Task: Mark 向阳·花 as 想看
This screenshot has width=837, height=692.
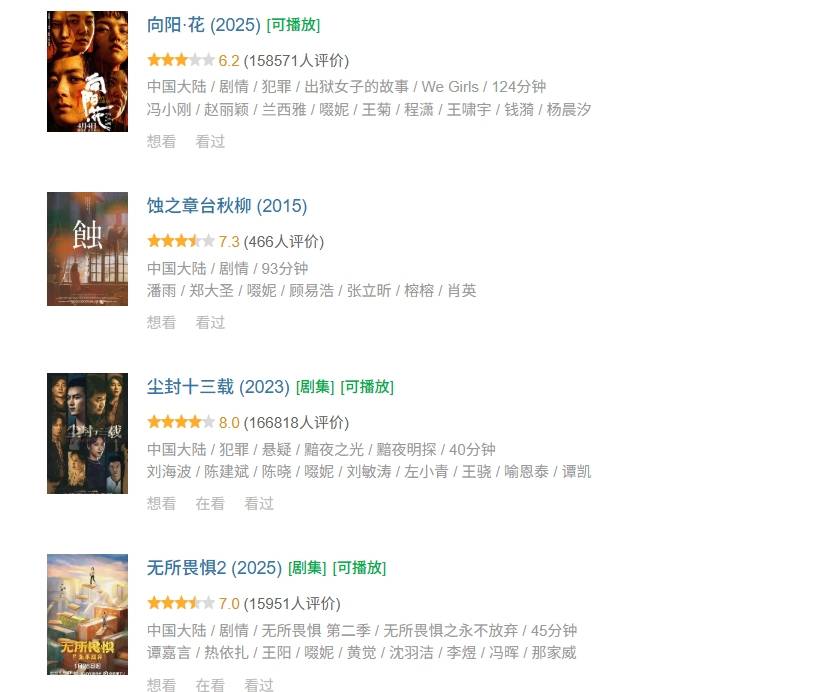Action: pos(161,141)
